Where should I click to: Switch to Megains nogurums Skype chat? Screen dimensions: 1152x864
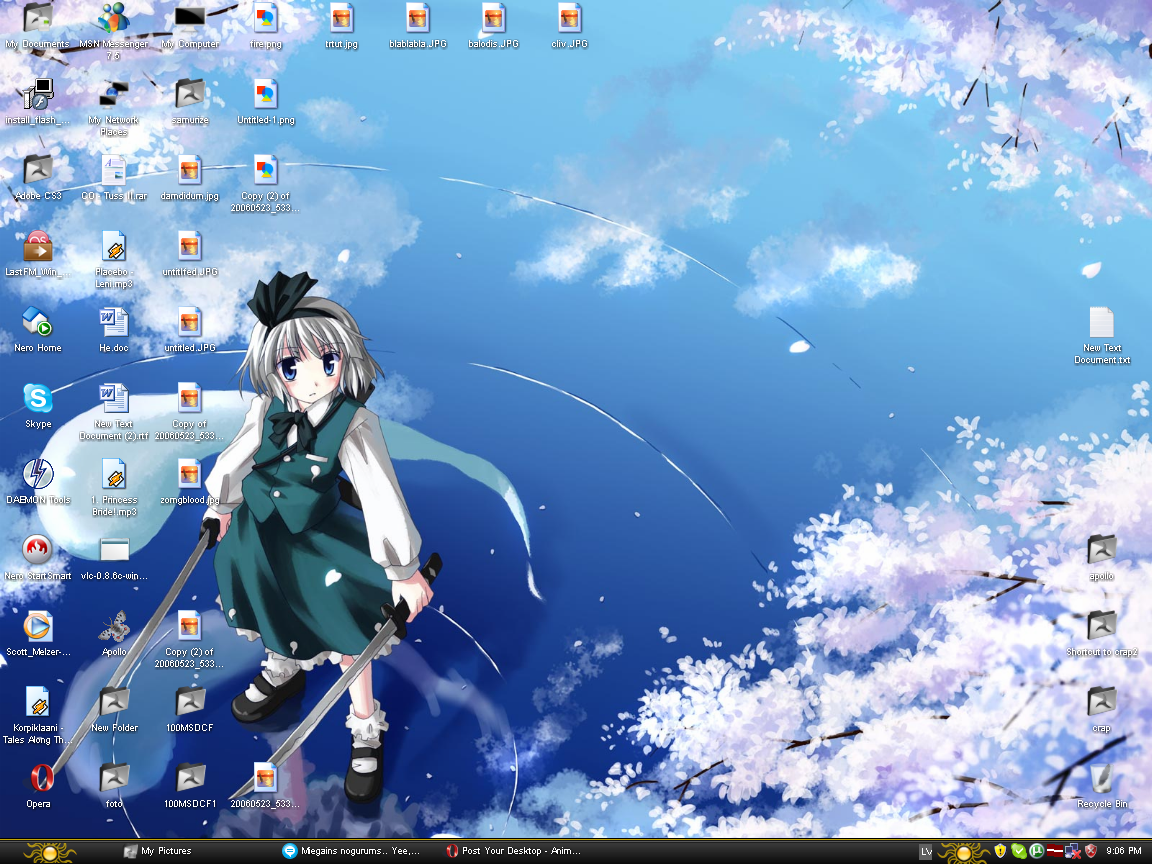coord(351,851)
